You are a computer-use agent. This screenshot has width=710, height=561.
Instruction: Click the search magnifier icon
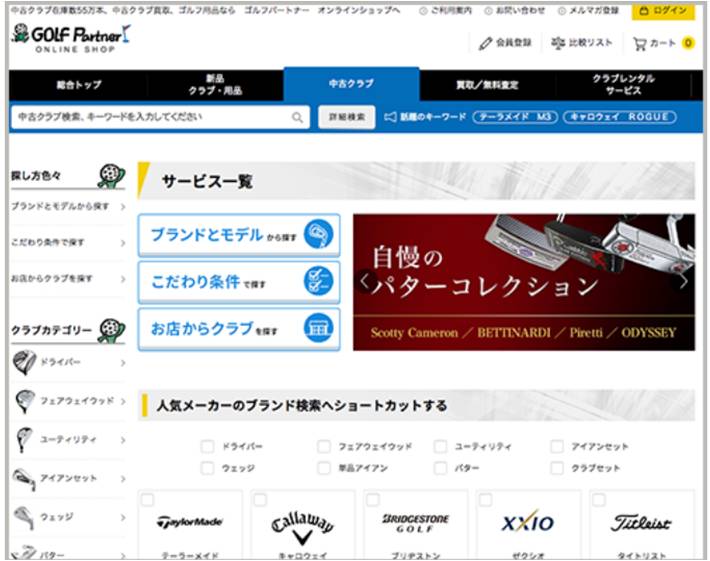pyautogui.click(x=297, y=118)
